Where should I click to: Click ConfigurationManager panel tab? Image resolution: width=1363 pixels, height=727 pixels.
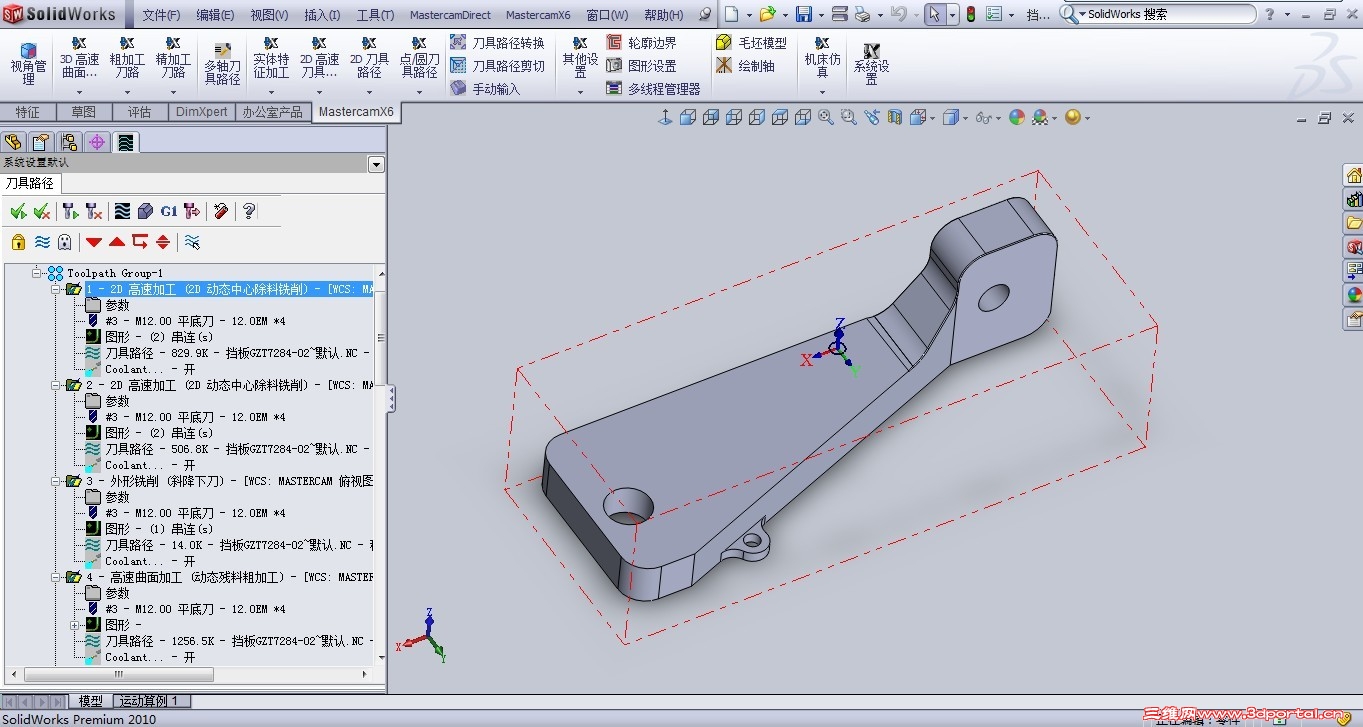pos(69,142)
